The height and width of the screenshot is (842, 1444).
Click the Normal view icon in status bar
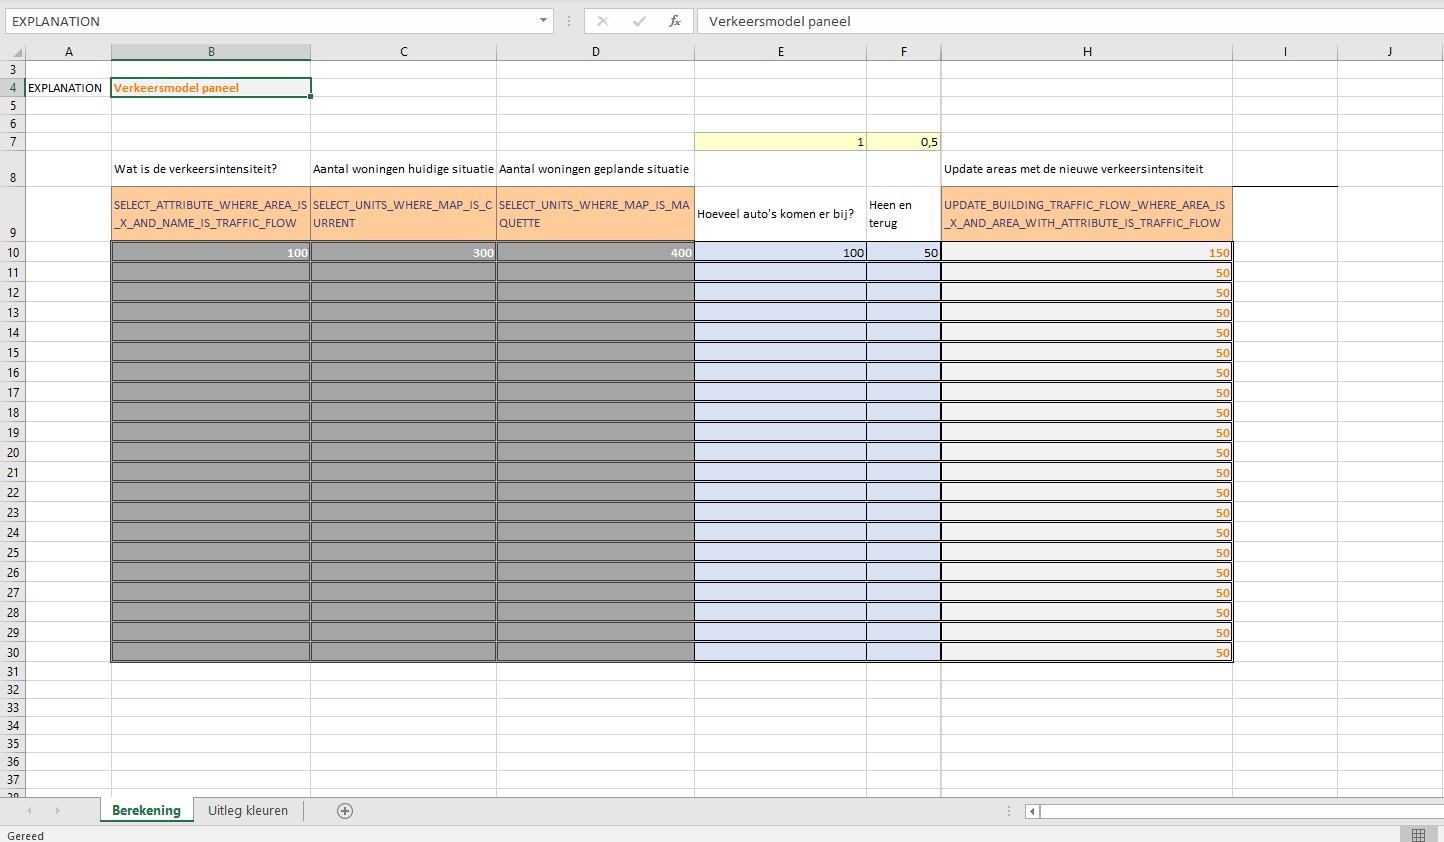click(x=1418, y=835)
